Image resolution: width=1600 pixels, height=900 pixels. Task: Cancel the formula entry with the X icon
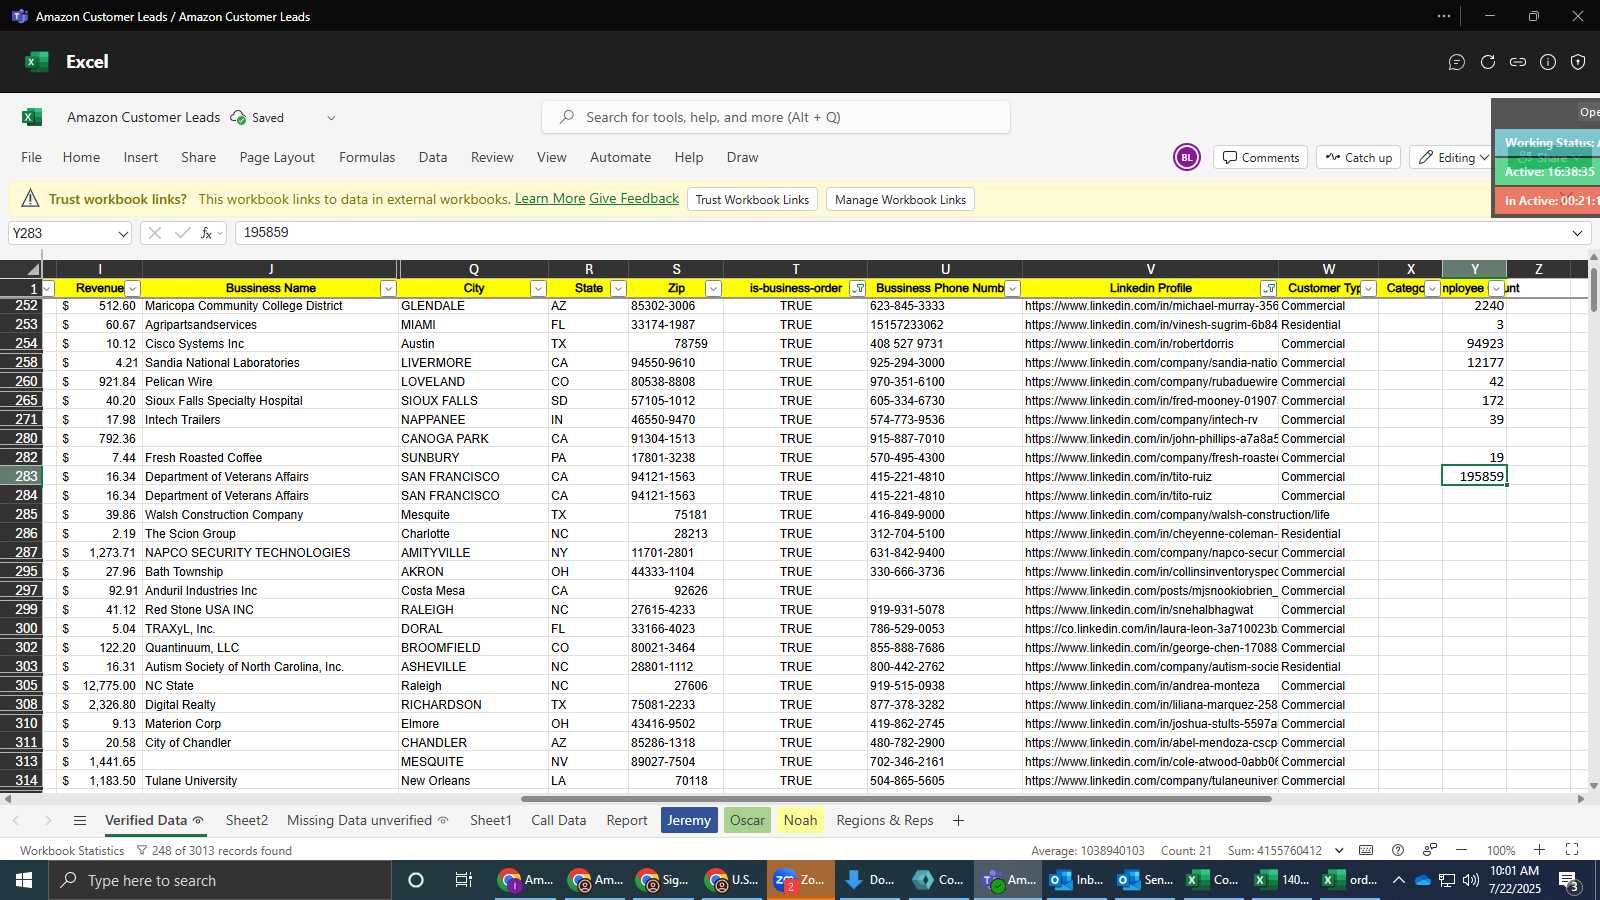[154, 233]
